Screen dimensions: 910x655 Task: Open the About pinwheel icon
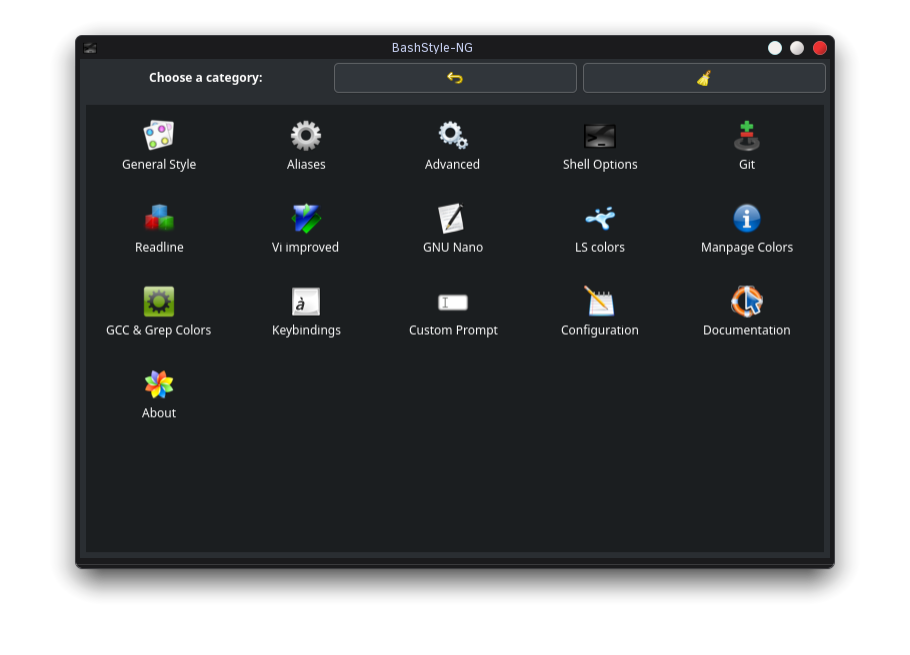(x=158, y=384)
